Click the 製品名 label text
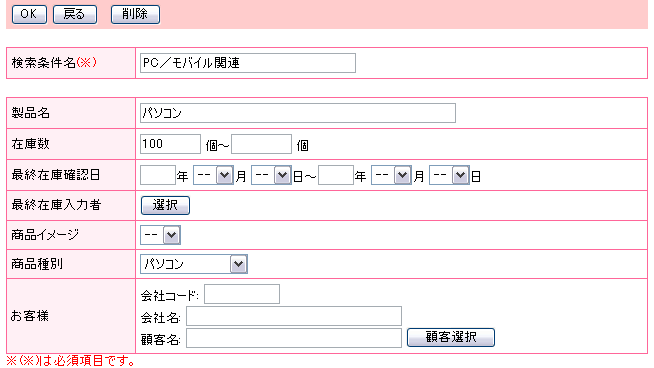Viewport: 654px width, 368px height. coord(30,113)
